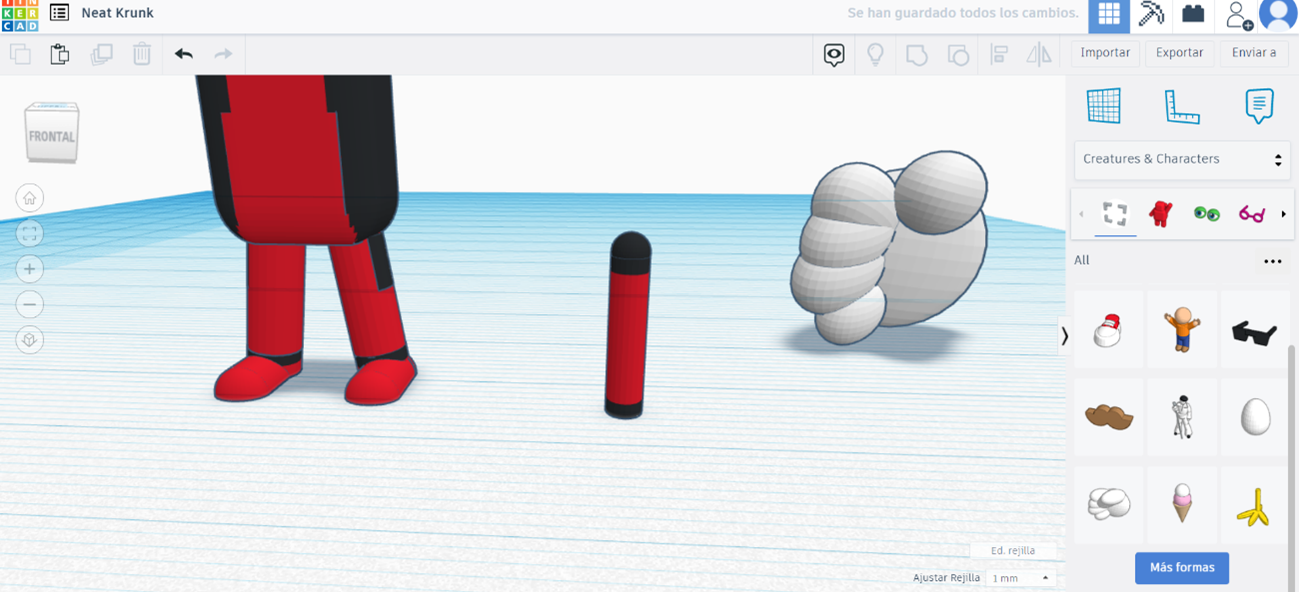Open the Creatures & Characters category dropdown
Screen dimensions: 1299x592
(x=1182, y=159)
